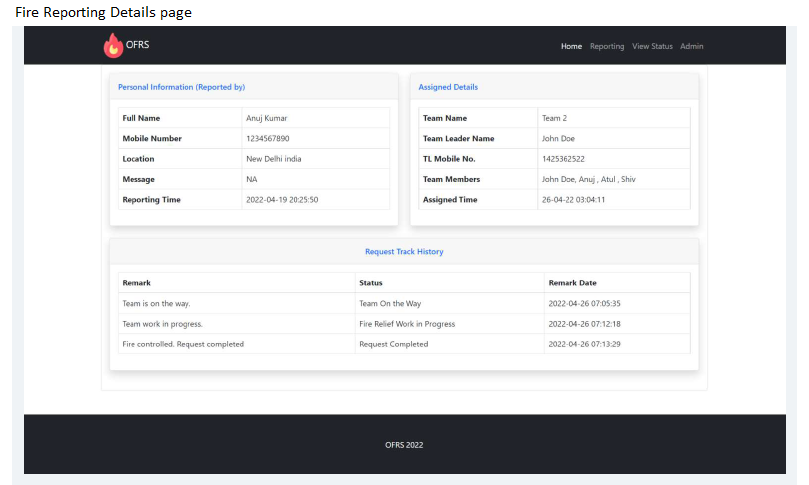Screen dimensions: 809x485
Task: Select the Personal Information (Reported by) heading
Action: 182,87
